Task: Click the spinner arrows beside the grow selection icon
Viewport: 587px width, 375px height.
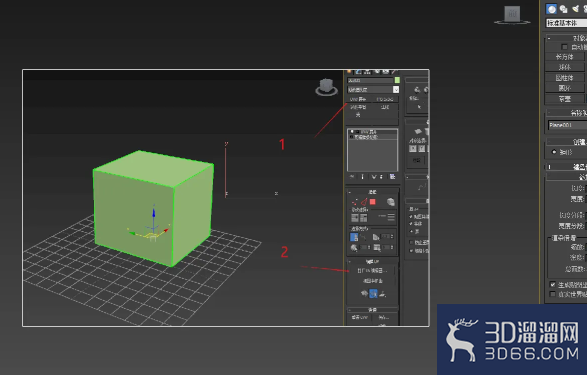Action: (x=369, y=247)
